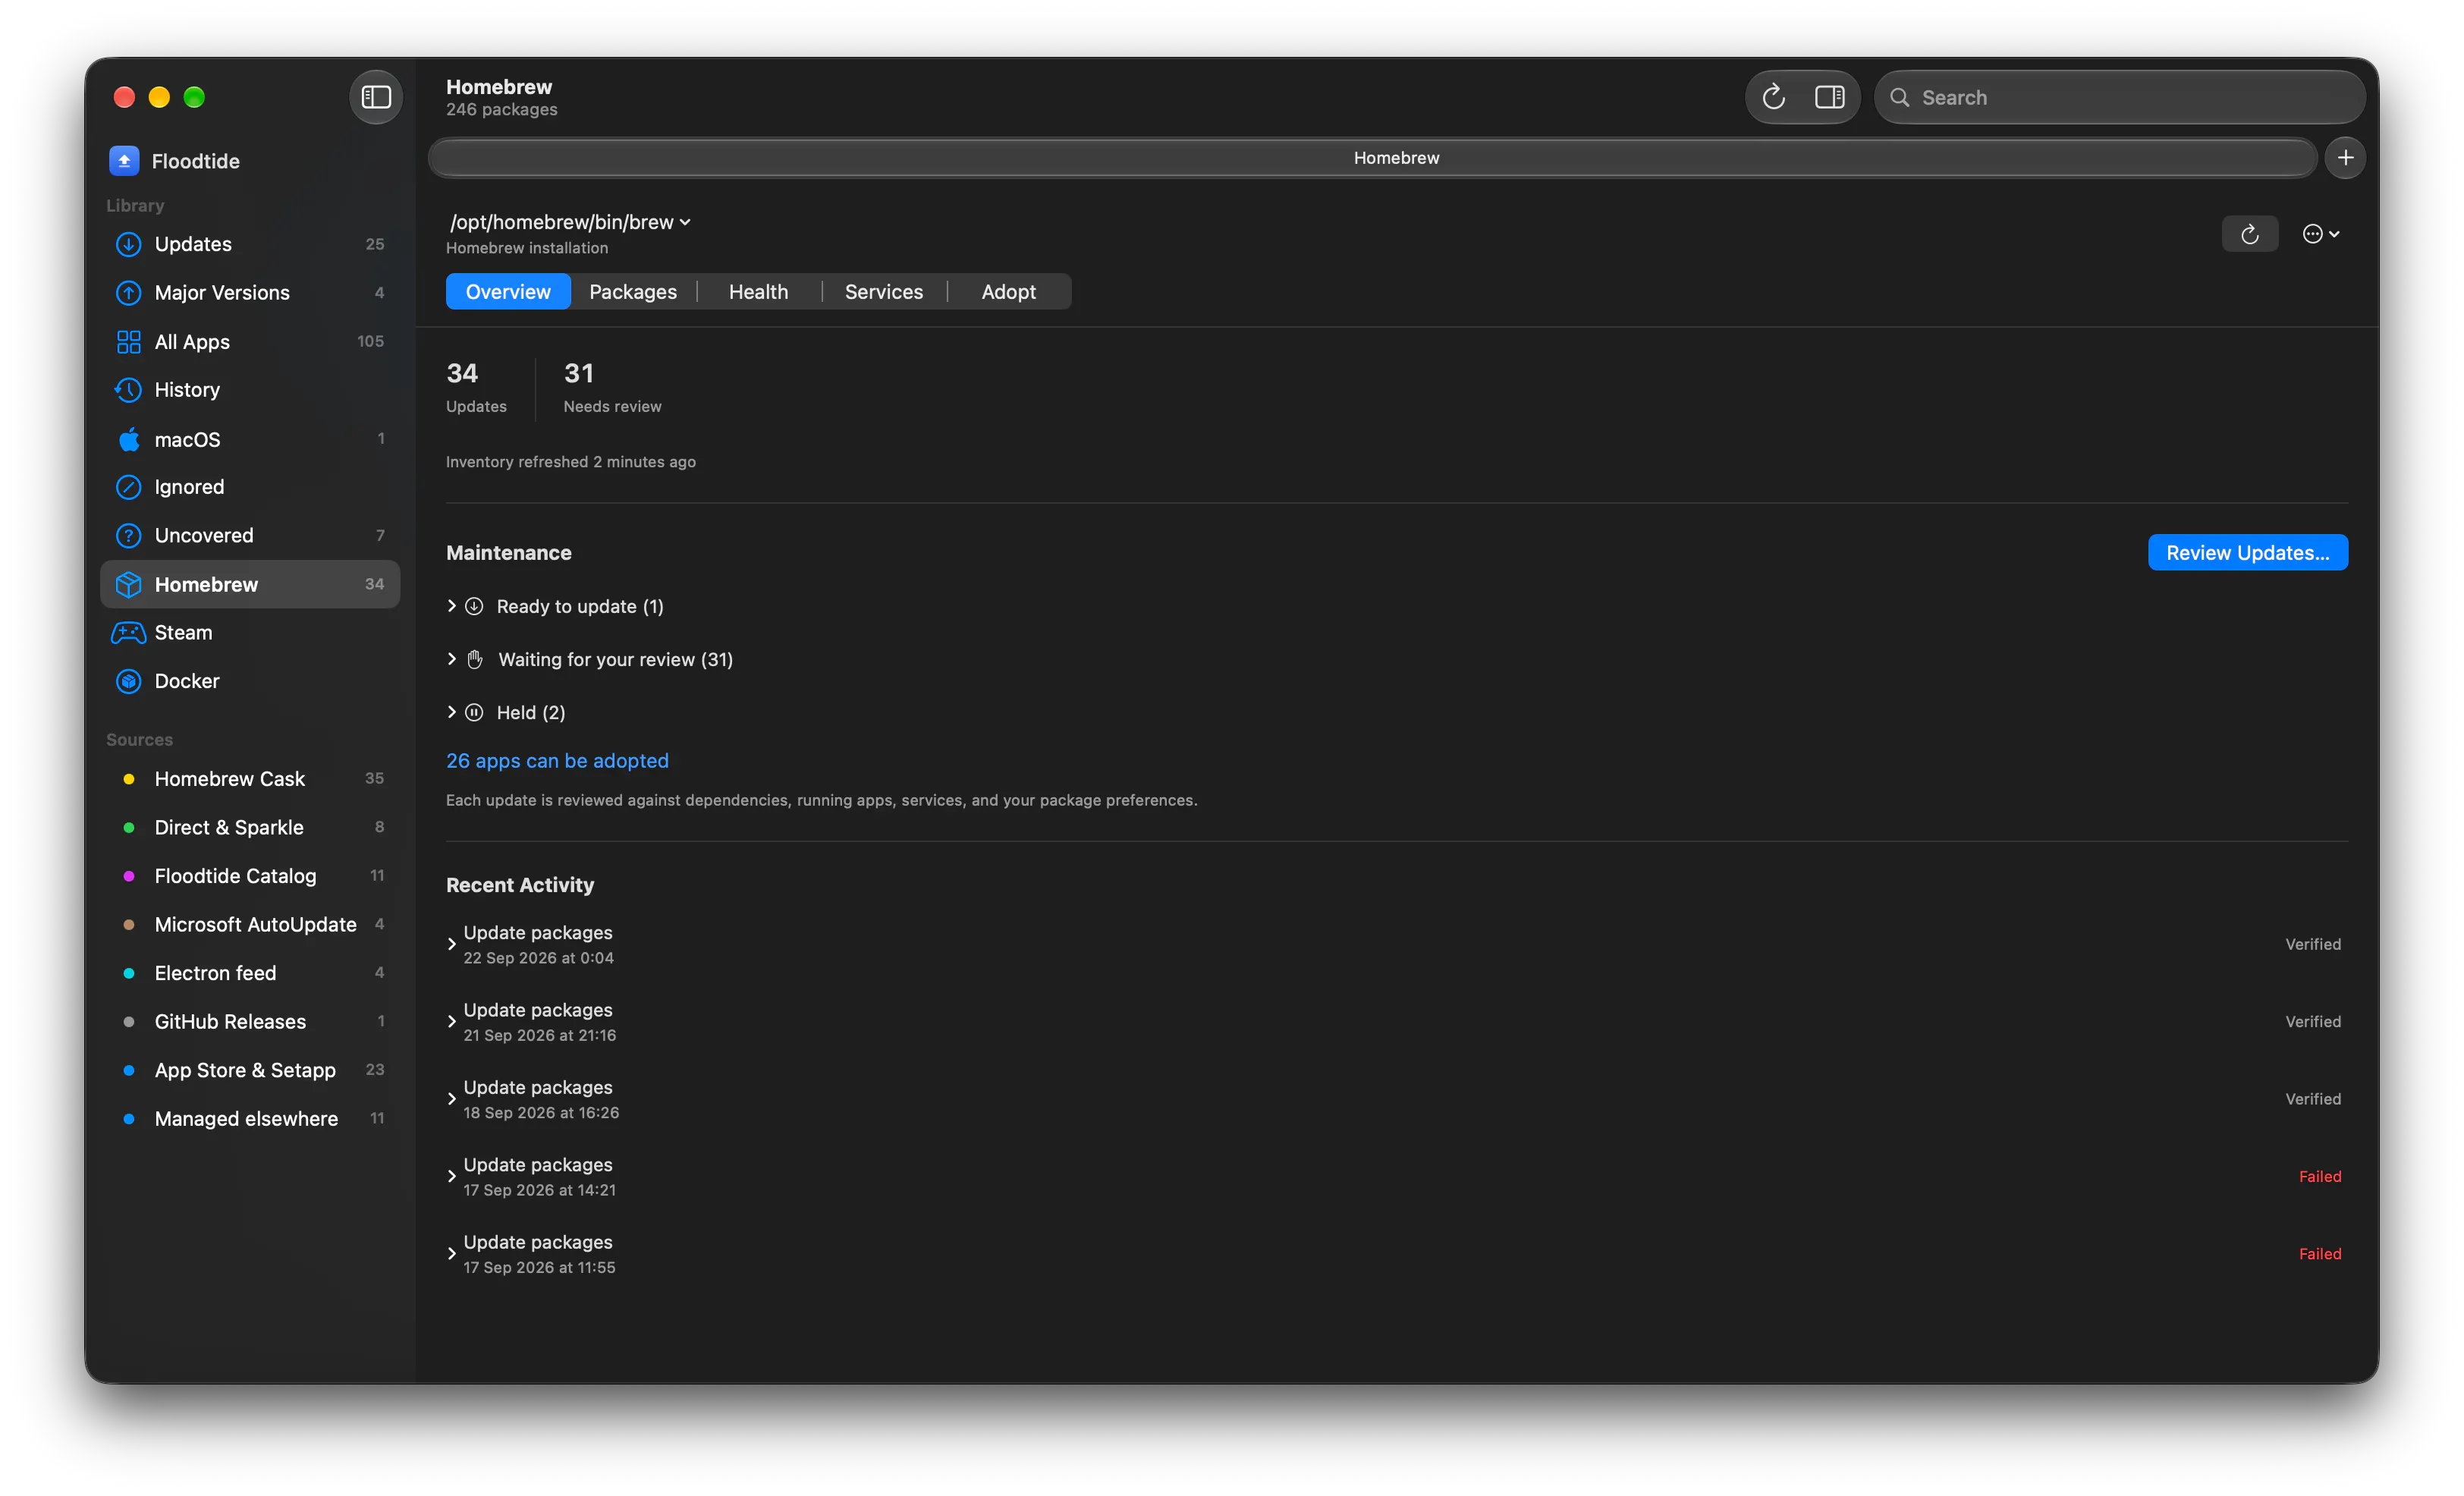Select the Floodtide Catalog source
The width and height of the screenshot is (2464, 1496).
click(250, 876)
